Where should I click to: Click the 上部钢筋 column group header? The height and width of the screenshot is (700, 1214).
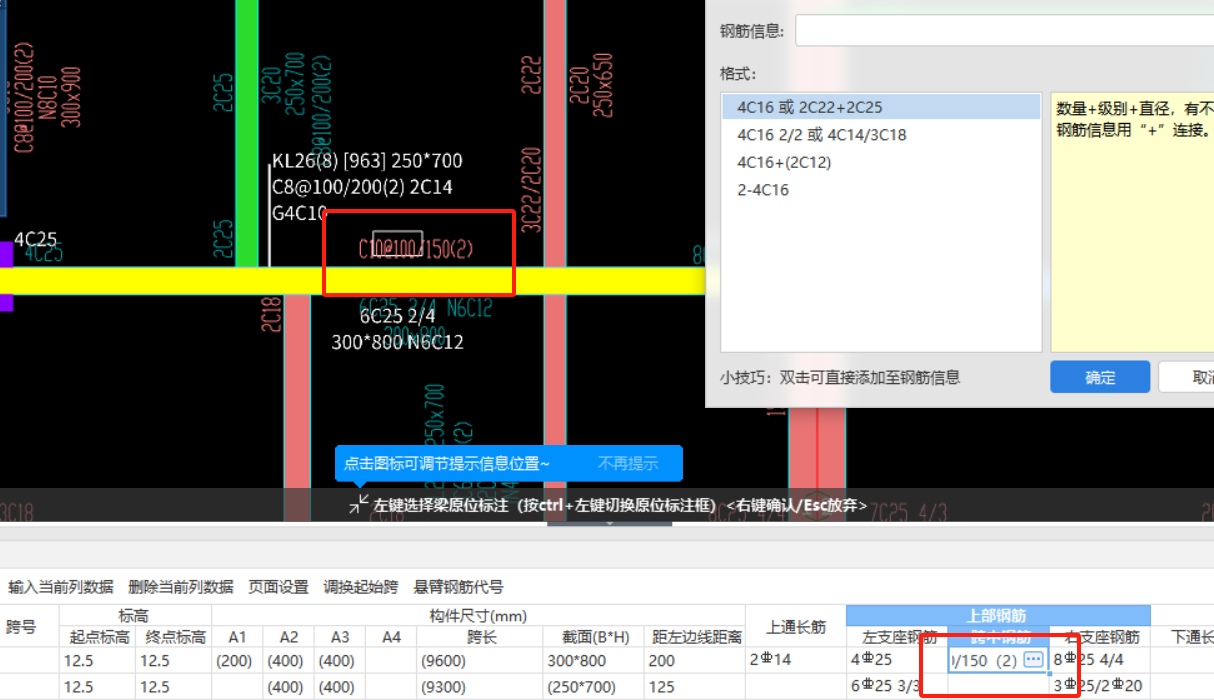tap(998, 615)
